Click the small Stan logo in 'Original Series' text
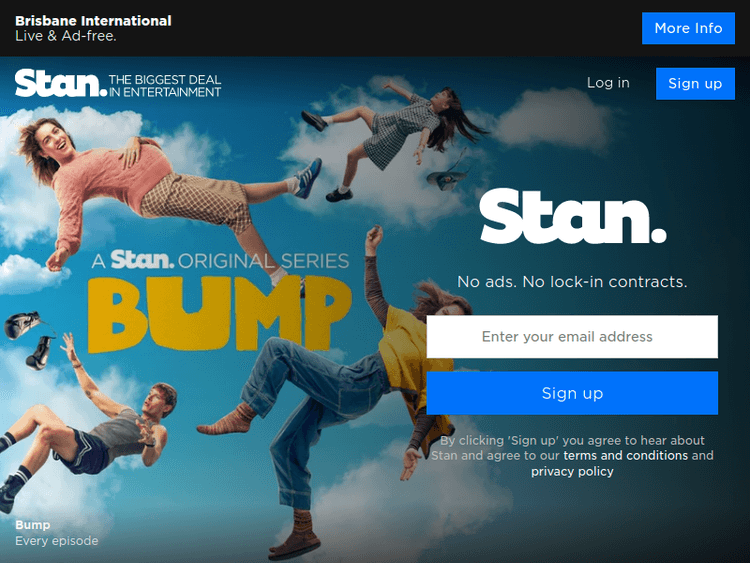The height and width of the screenshot is (563, 750). (x=142, y=261)
